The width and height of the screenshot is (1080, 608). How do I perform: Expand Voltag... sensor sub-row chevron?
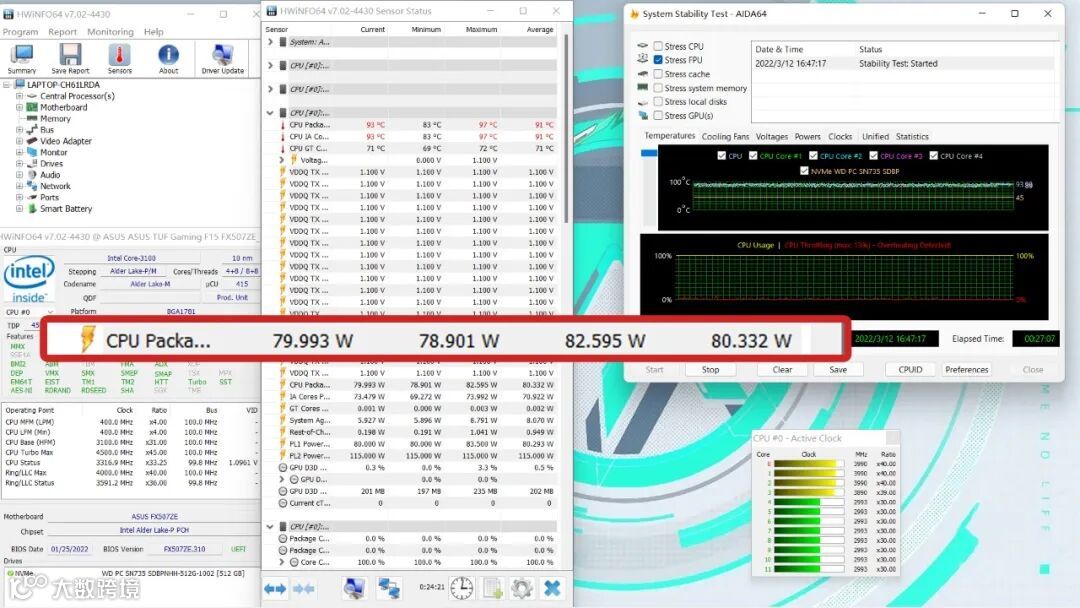point(282,160)
